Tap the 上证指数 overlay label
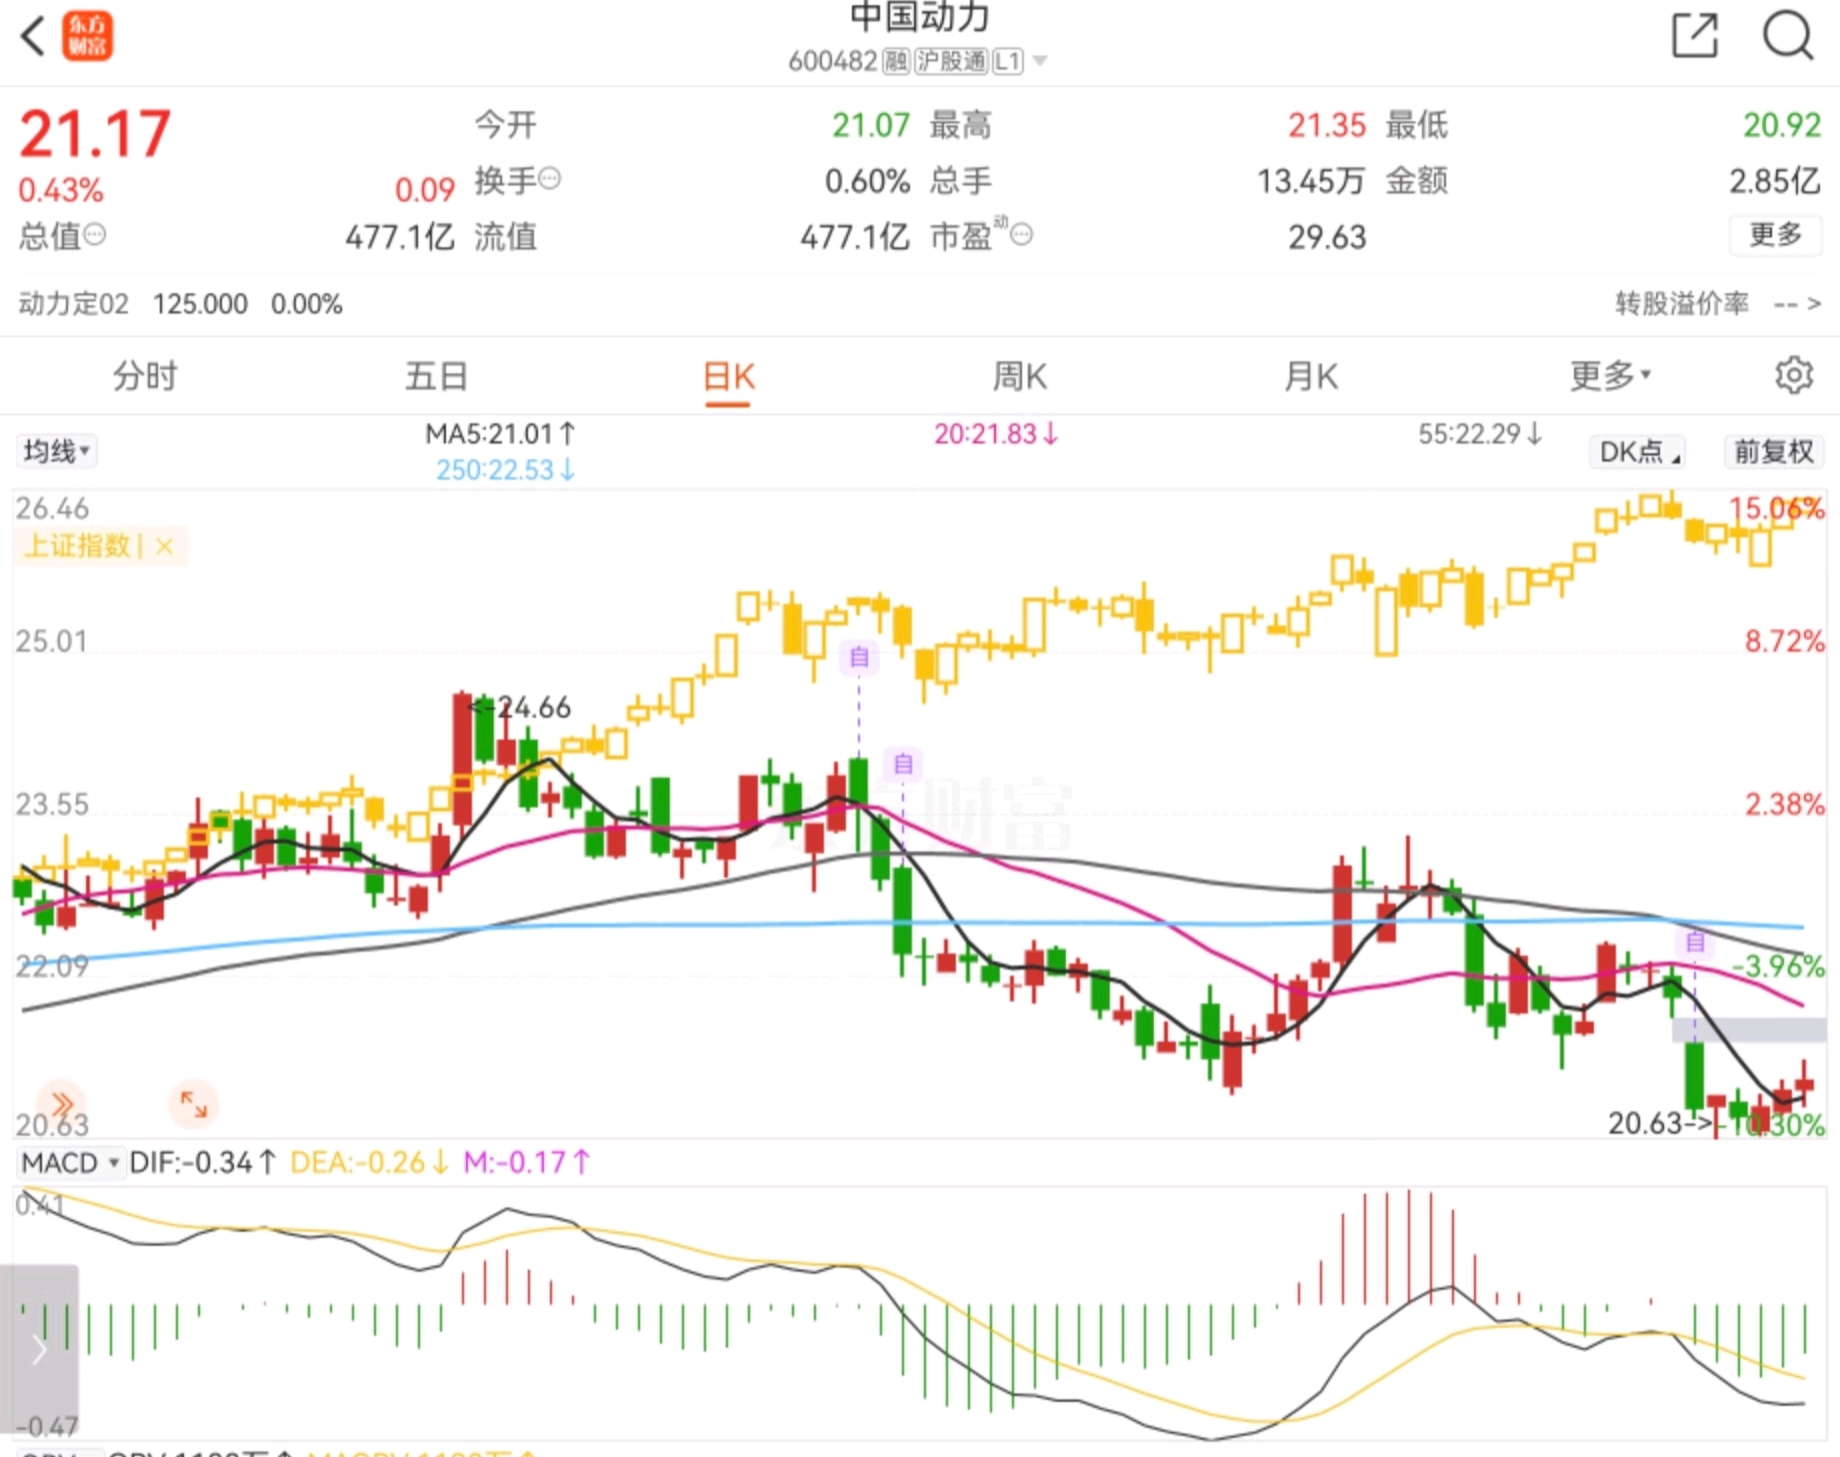Image resolution: width=1840 pixels, height=1457 pixels. pyautogui.click(x=77, y=546)
